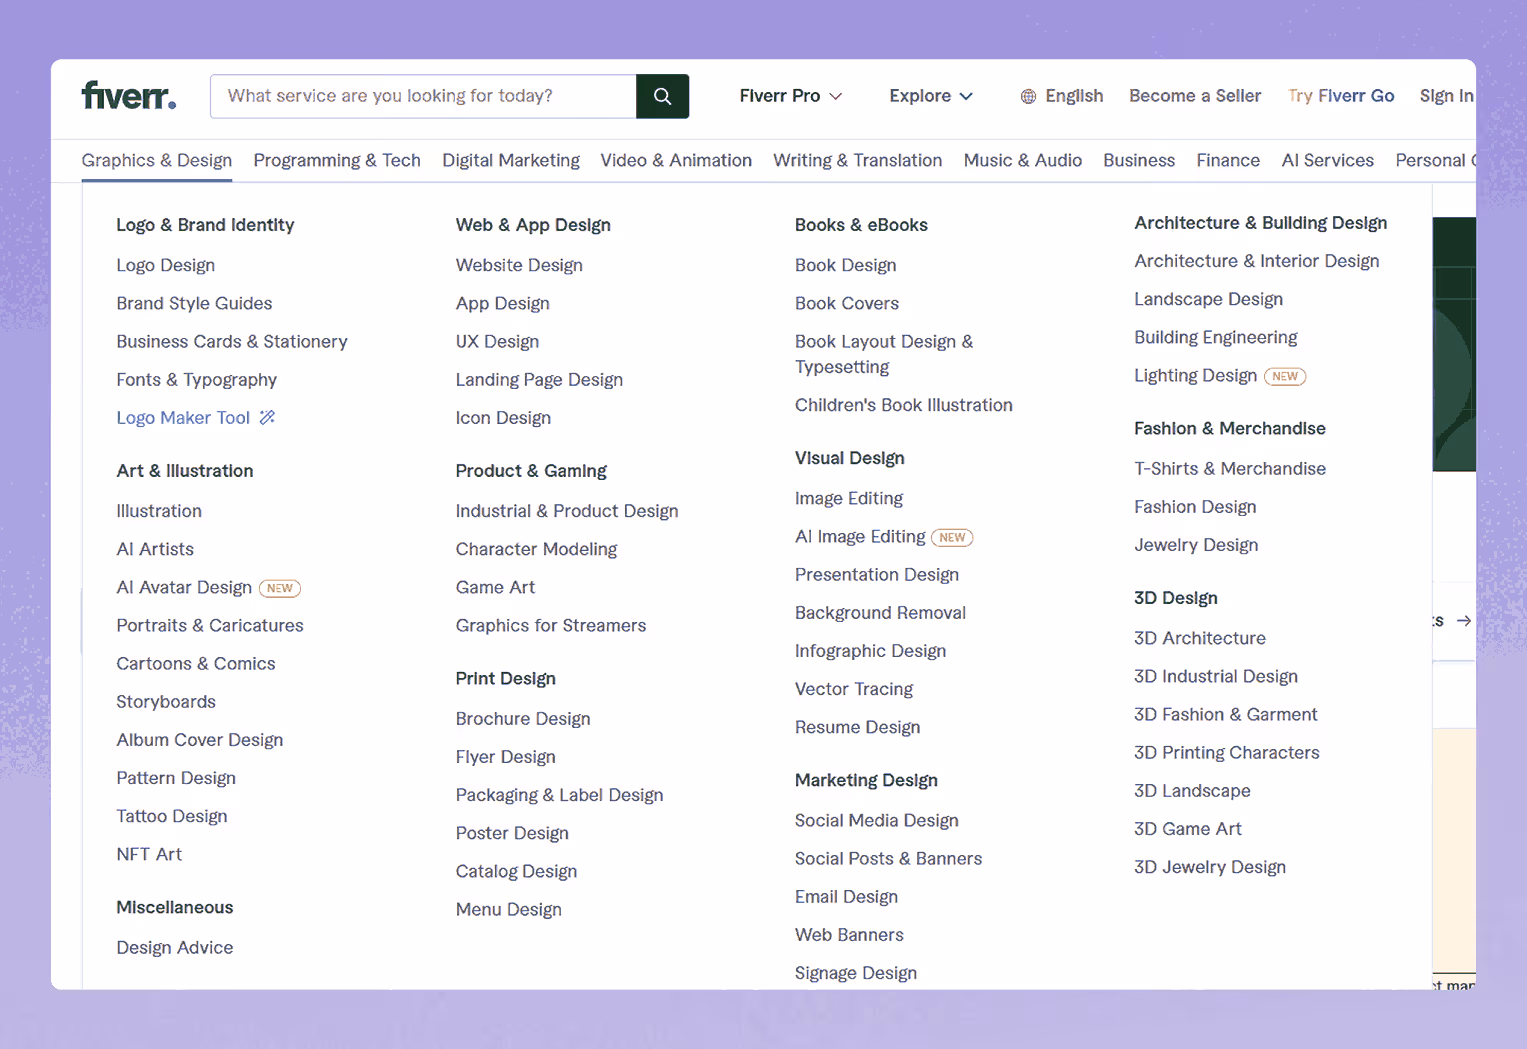The width and height of the screenshot is (1527, 1049).
Task: Open Fonts & Typography subcategory
Action: click(196, 379)
